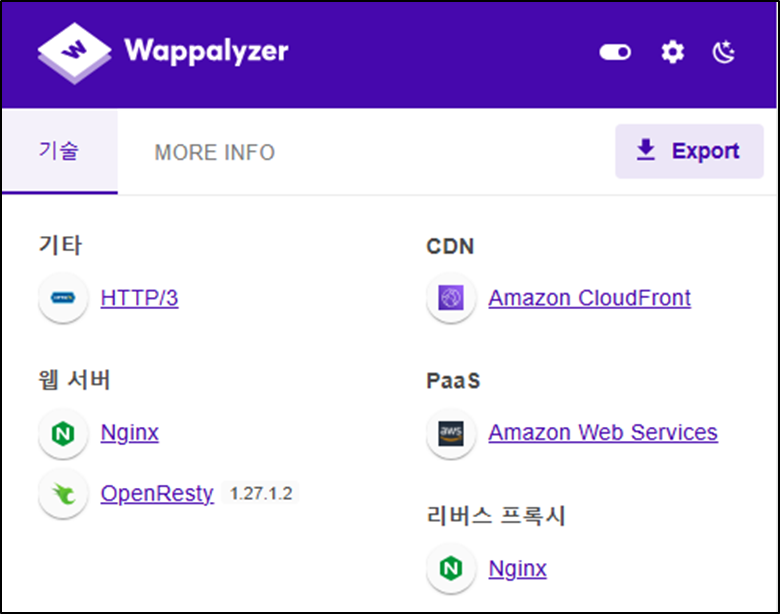Click the 리버스 프록시 category heading
780x614 pixels.
496,515
